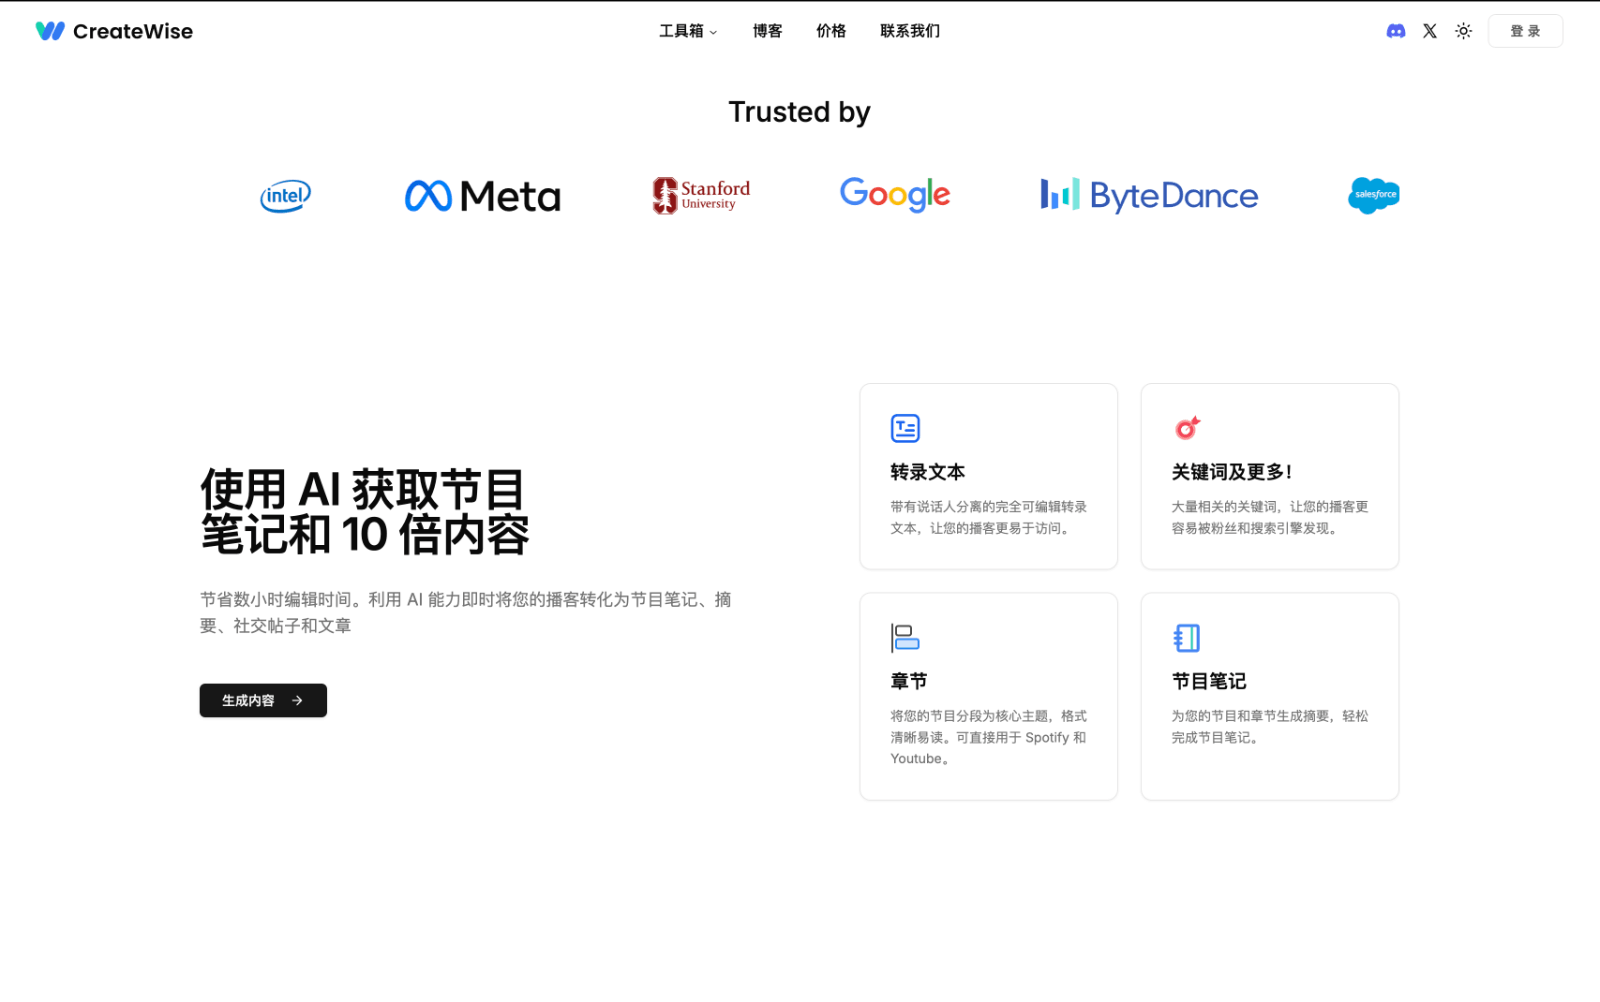Viewport: 1600px width, 1002px height.
Task: Click the description 带有说话人分离的完全可编辑转录文本
Action: pyautogui.click(x=989, y=517)
